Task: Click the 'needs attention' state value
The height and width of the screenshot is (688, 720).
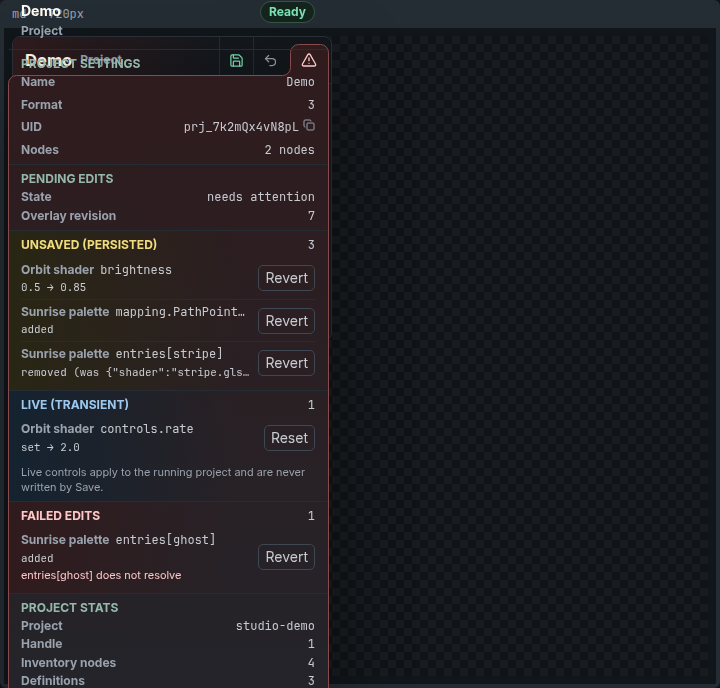Action: coord(260,197)
